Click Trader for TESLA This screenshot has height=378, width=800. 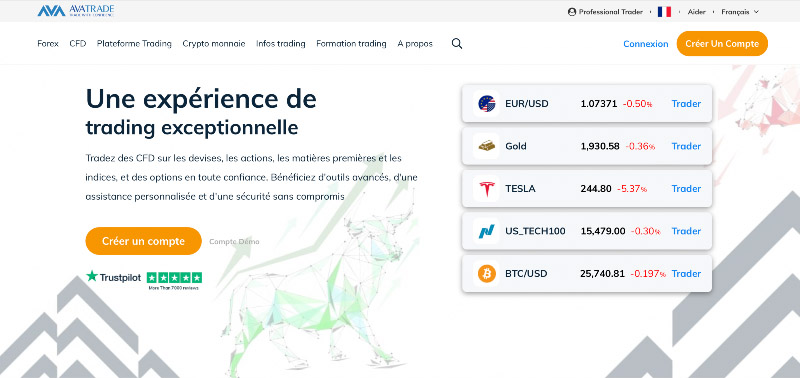686,189
